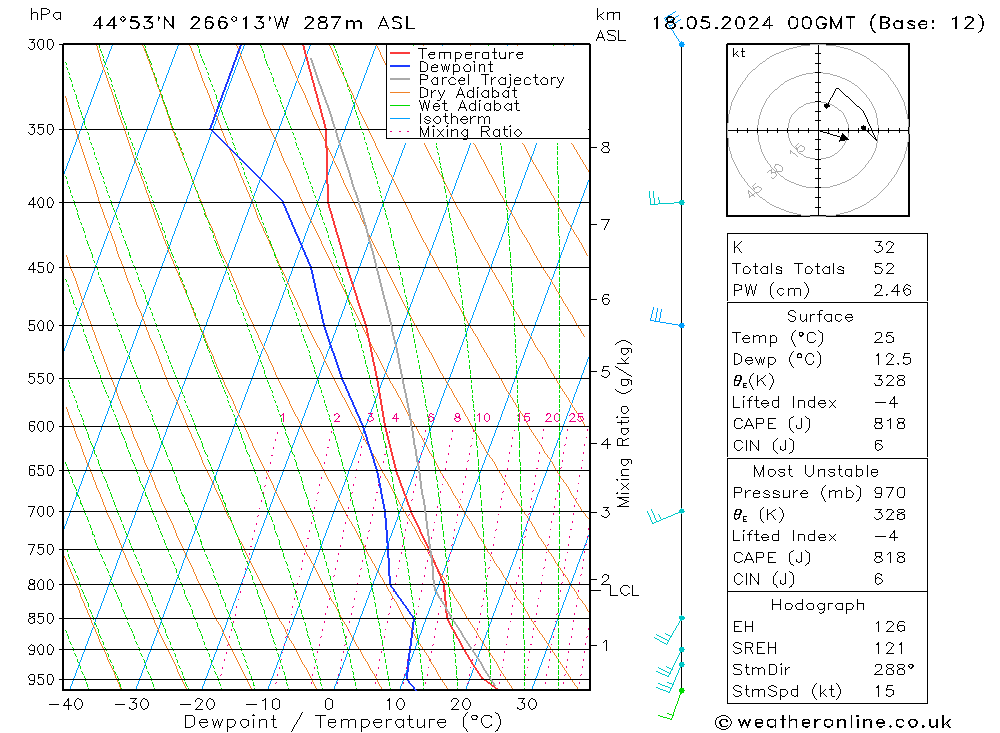Viewport: 1000px width, 733px height.
Task: Click the kt label in hodograph
Action: tap(739, 53)
